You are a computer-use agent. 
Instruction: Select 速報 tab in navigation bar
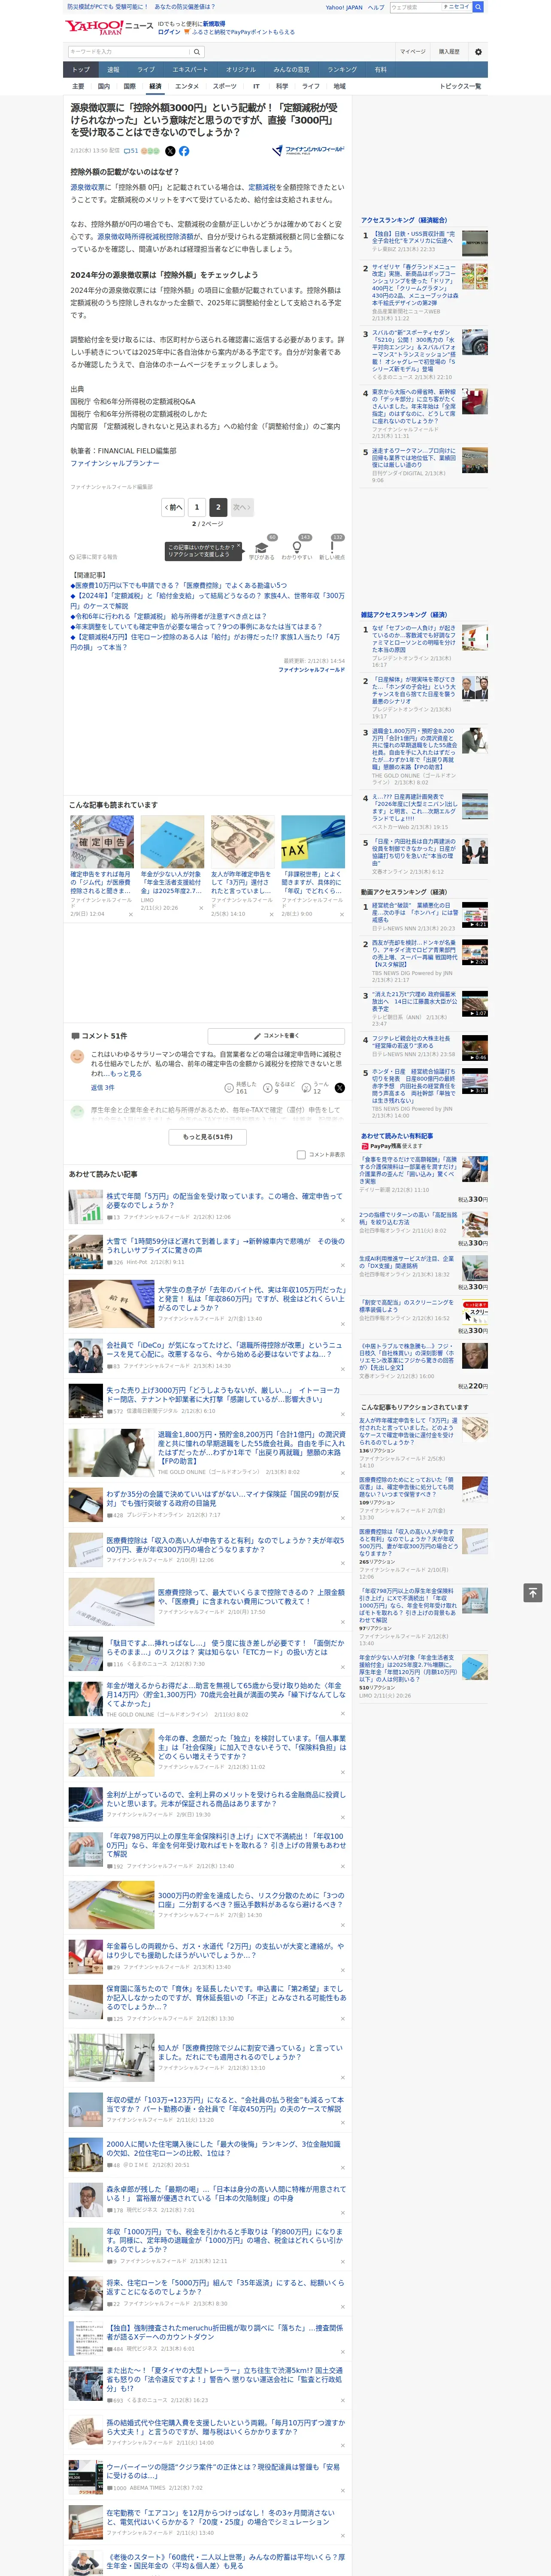[x=113, y=70]
